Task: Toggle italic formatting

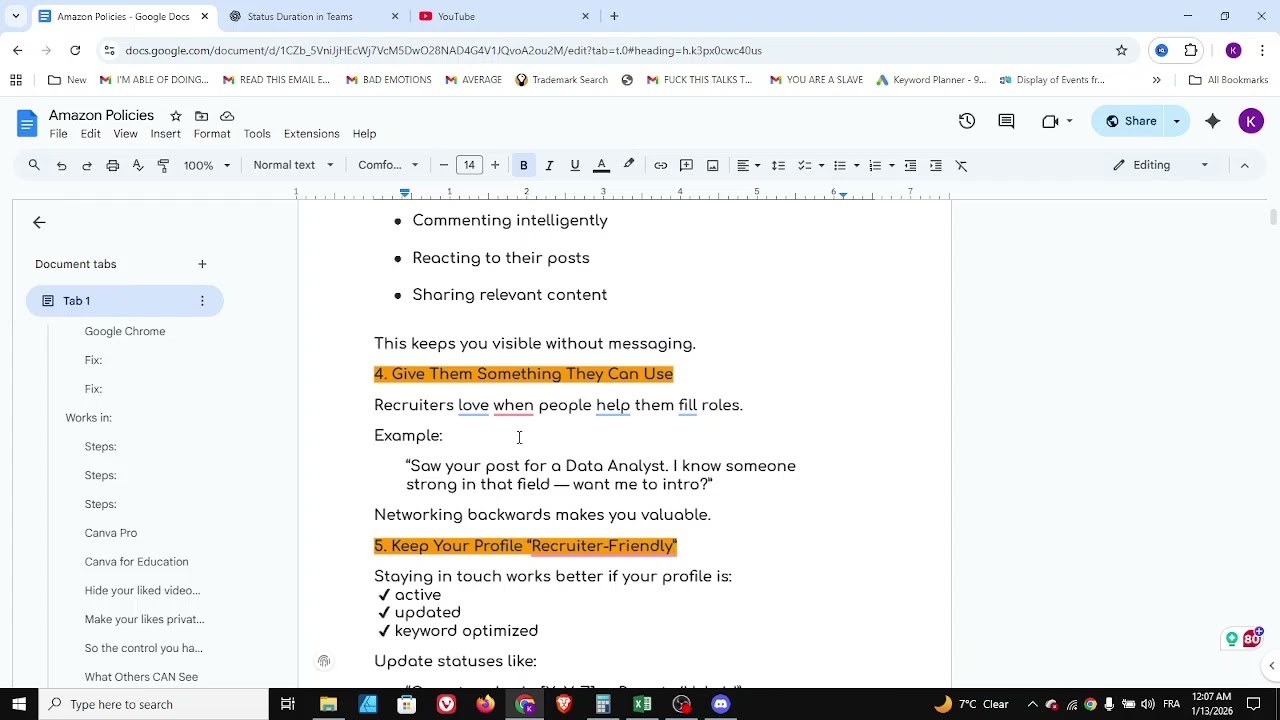Action: 549,165
